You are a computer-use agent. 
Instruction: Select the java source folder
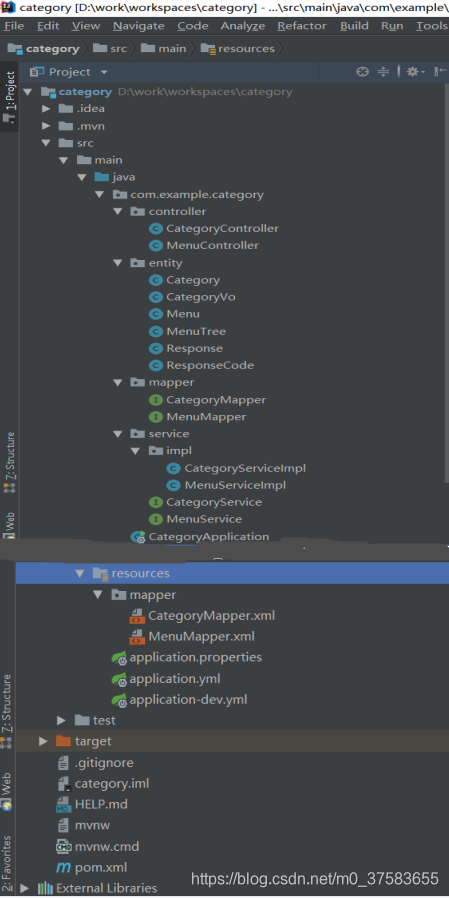tap(115, 178)
